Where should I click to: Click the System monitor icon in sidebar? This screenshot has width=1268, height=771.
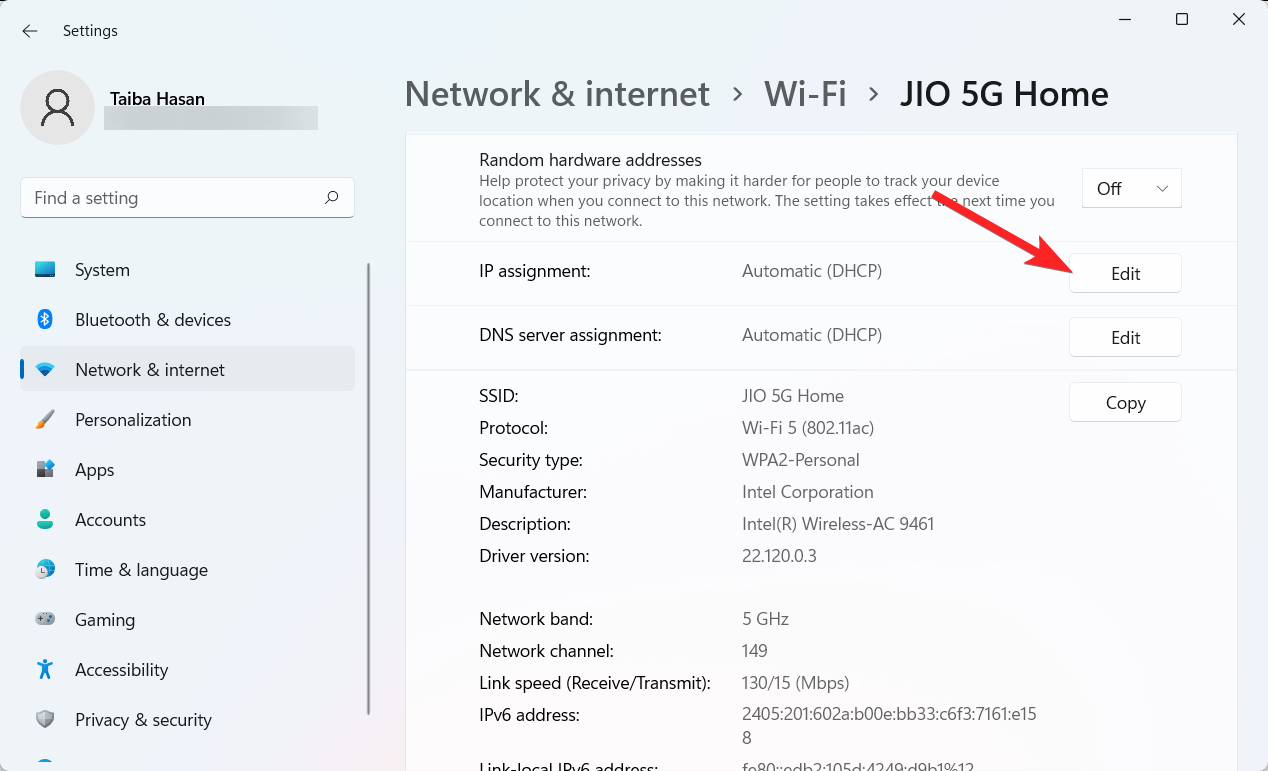click(45, 270)
